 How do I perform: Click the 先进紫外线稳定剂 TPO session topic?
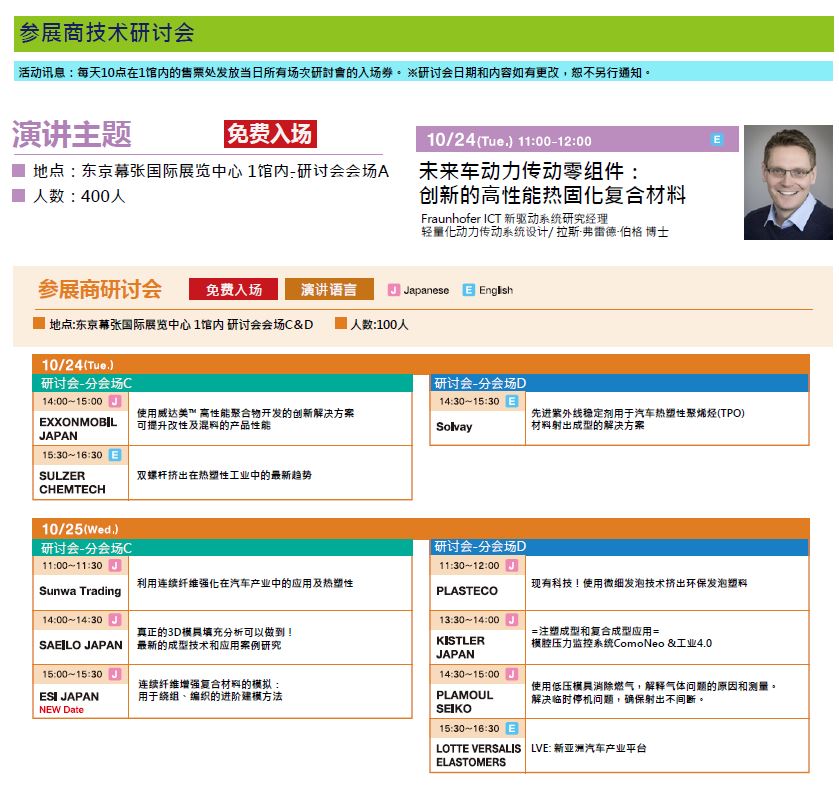pyautogui.click(x=638, y=419)
